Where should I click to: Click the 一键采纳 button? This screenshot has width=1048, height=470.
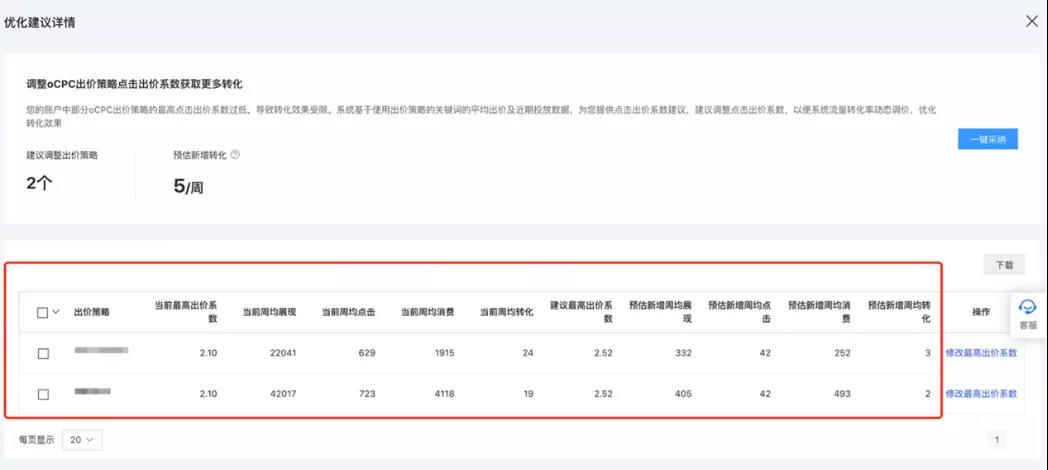click(x=987, y=139)
